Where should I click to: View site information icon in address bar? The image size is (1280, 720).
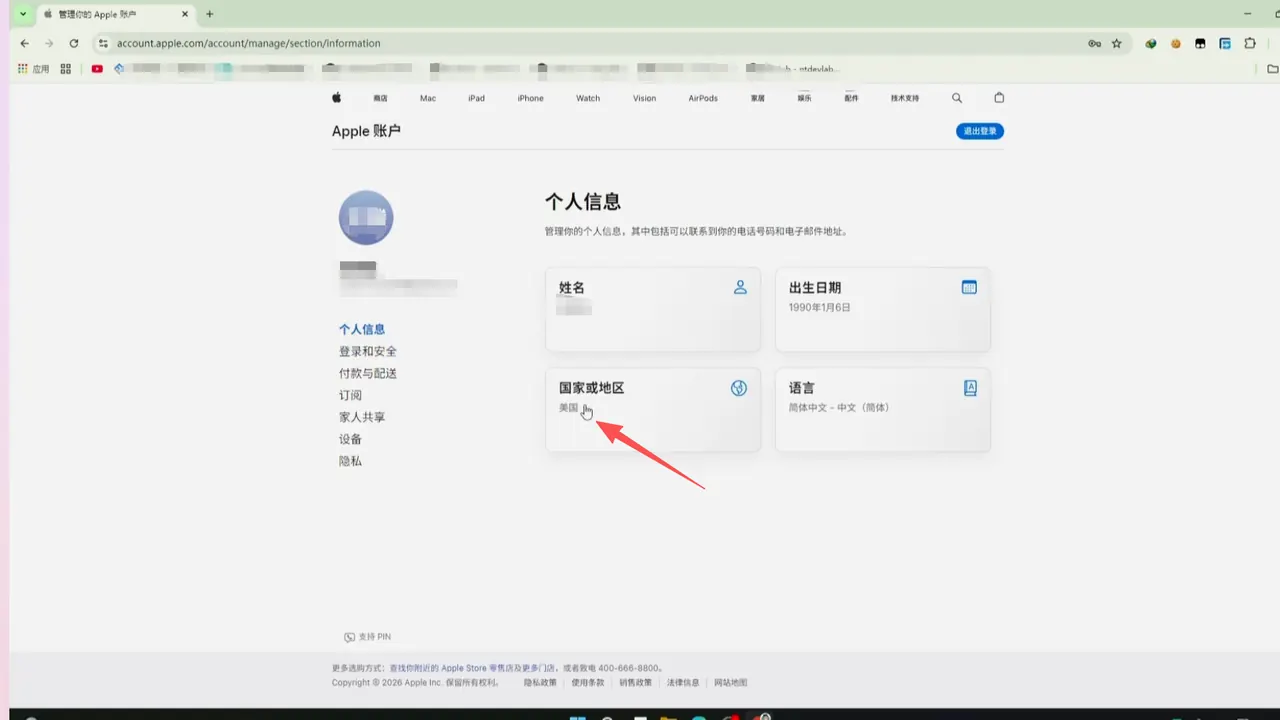point(102,44)
